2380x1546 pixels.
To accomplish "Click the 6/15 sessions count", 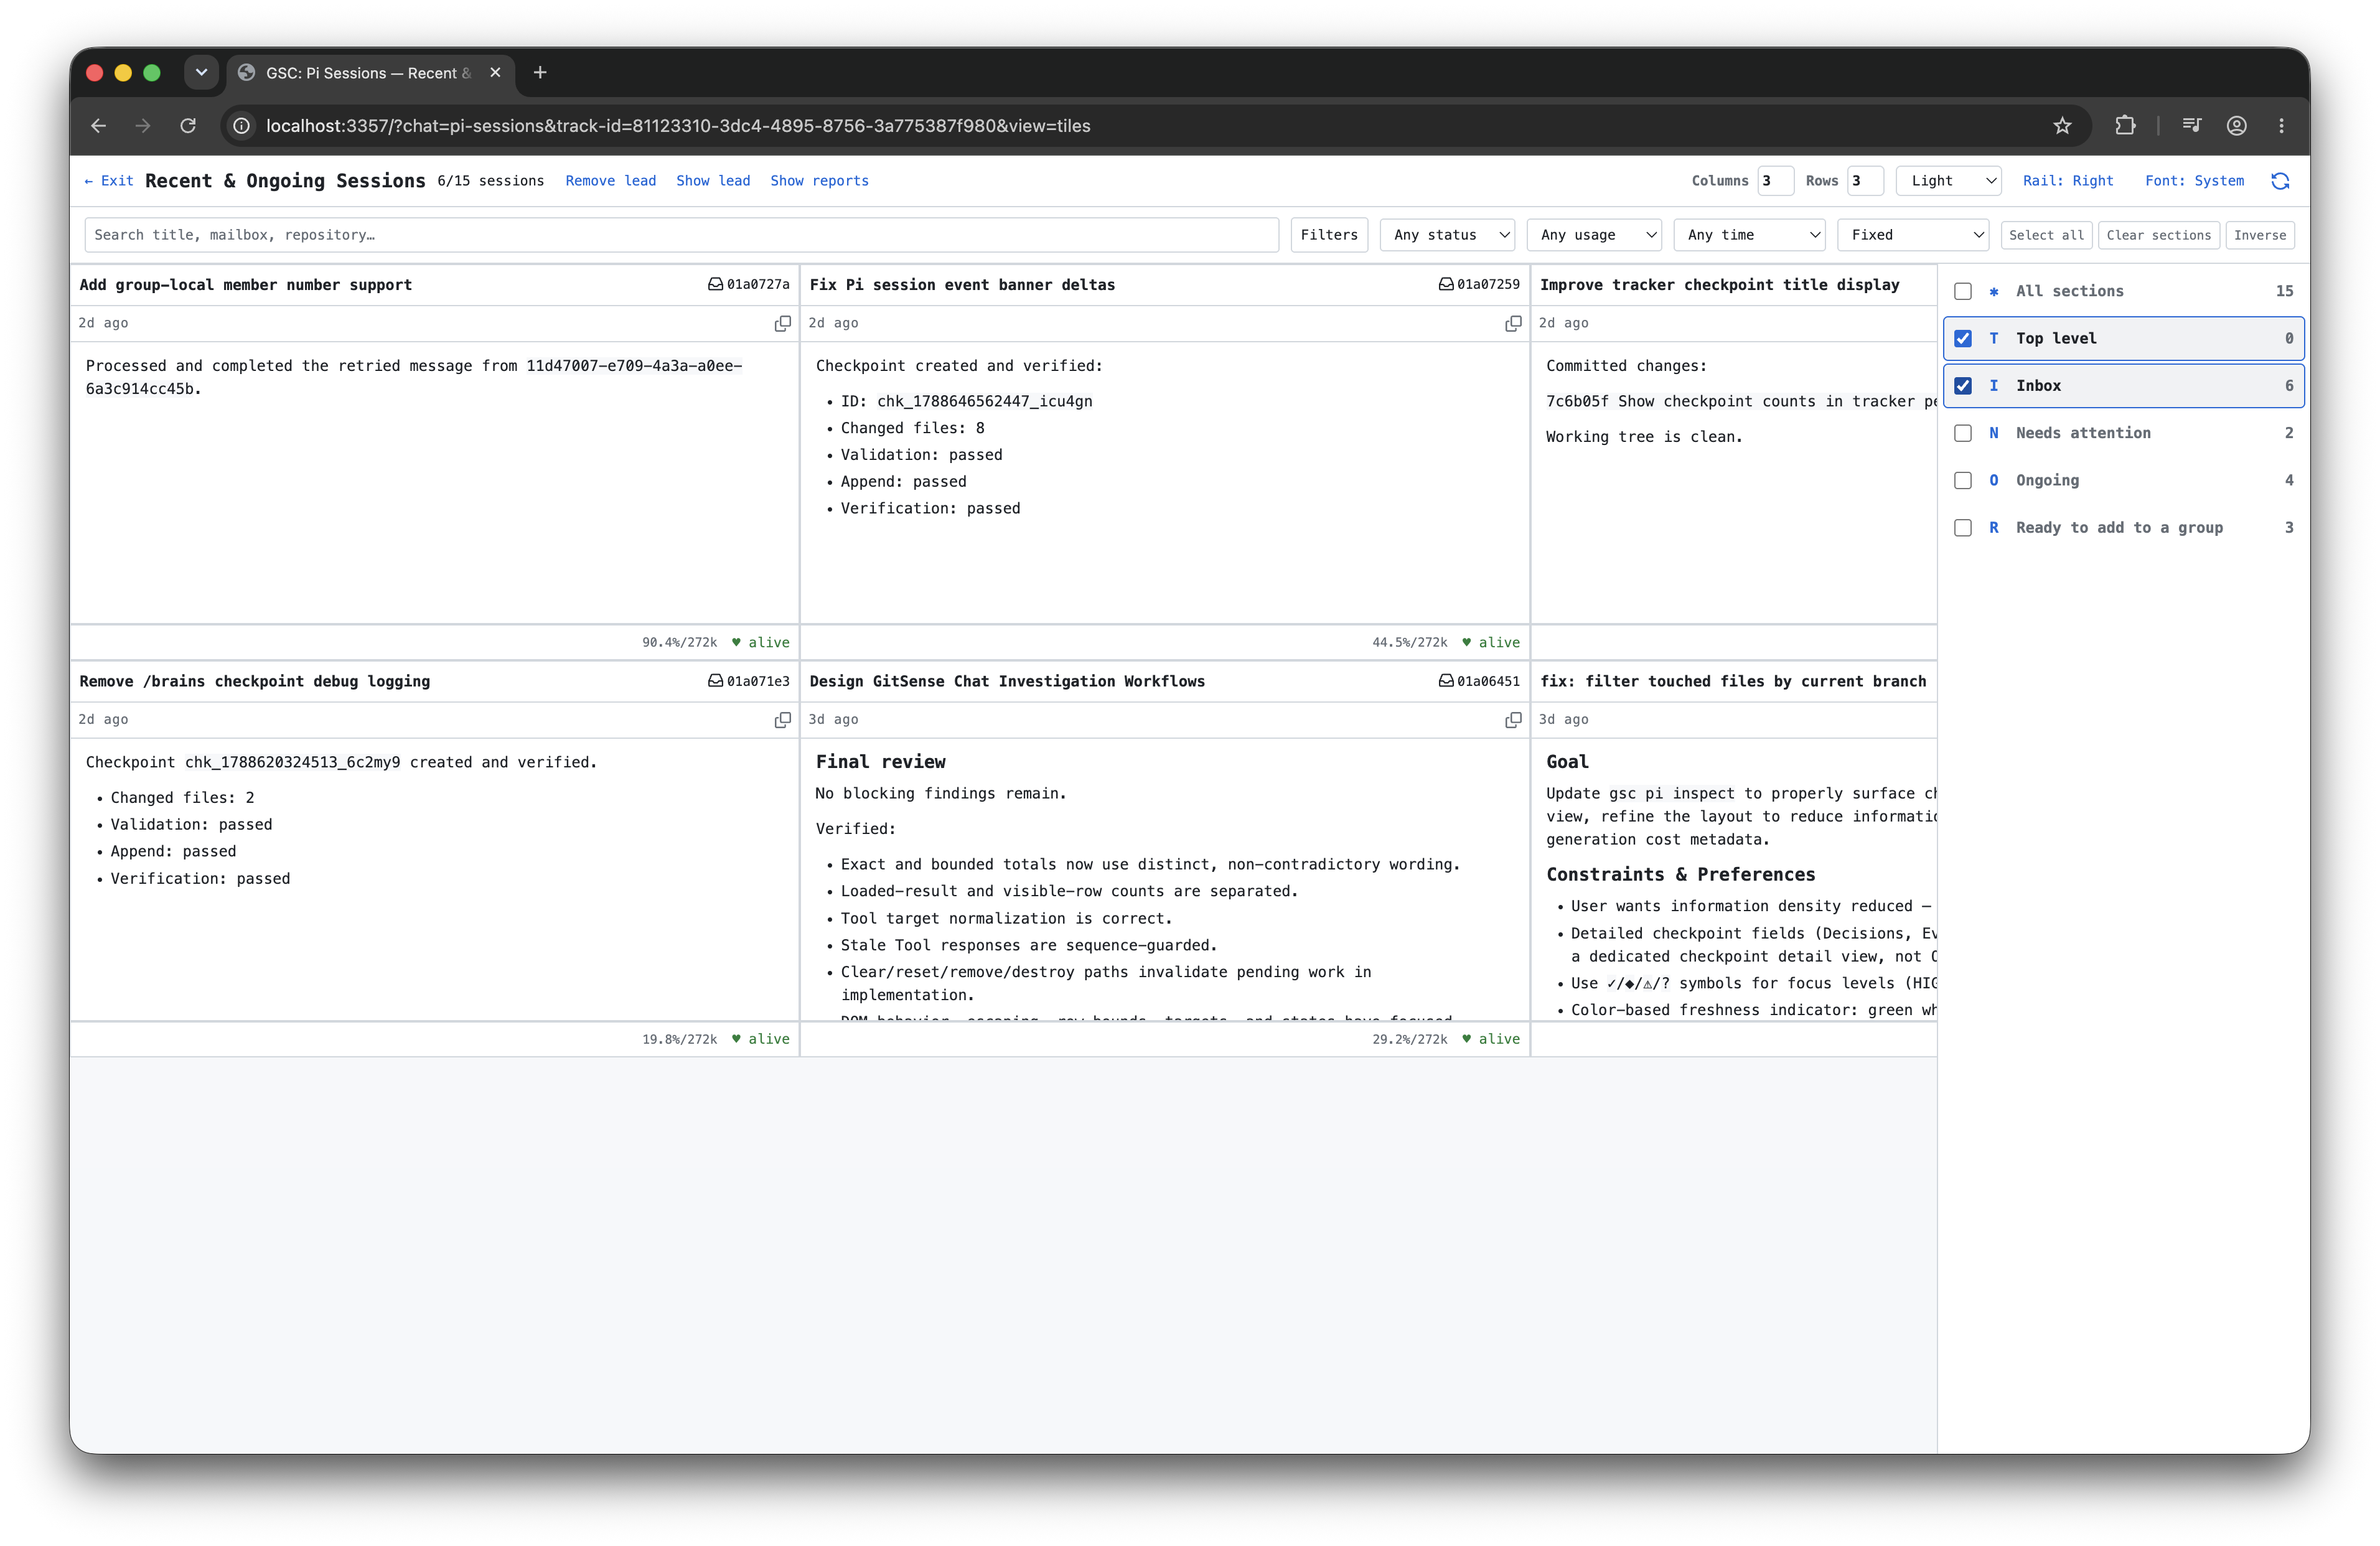I will 490,181.
